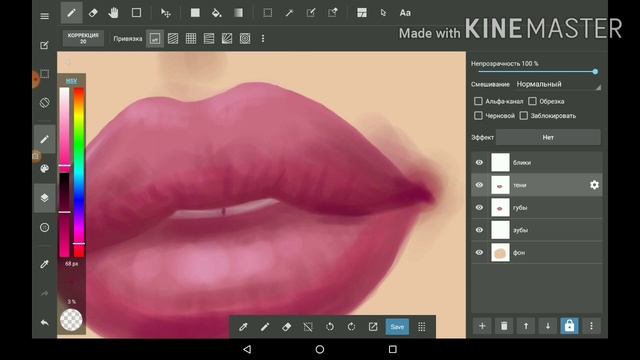Move layer down with down arrow
The height and width of the screenshot is (360, 640).
pos(548,326)
